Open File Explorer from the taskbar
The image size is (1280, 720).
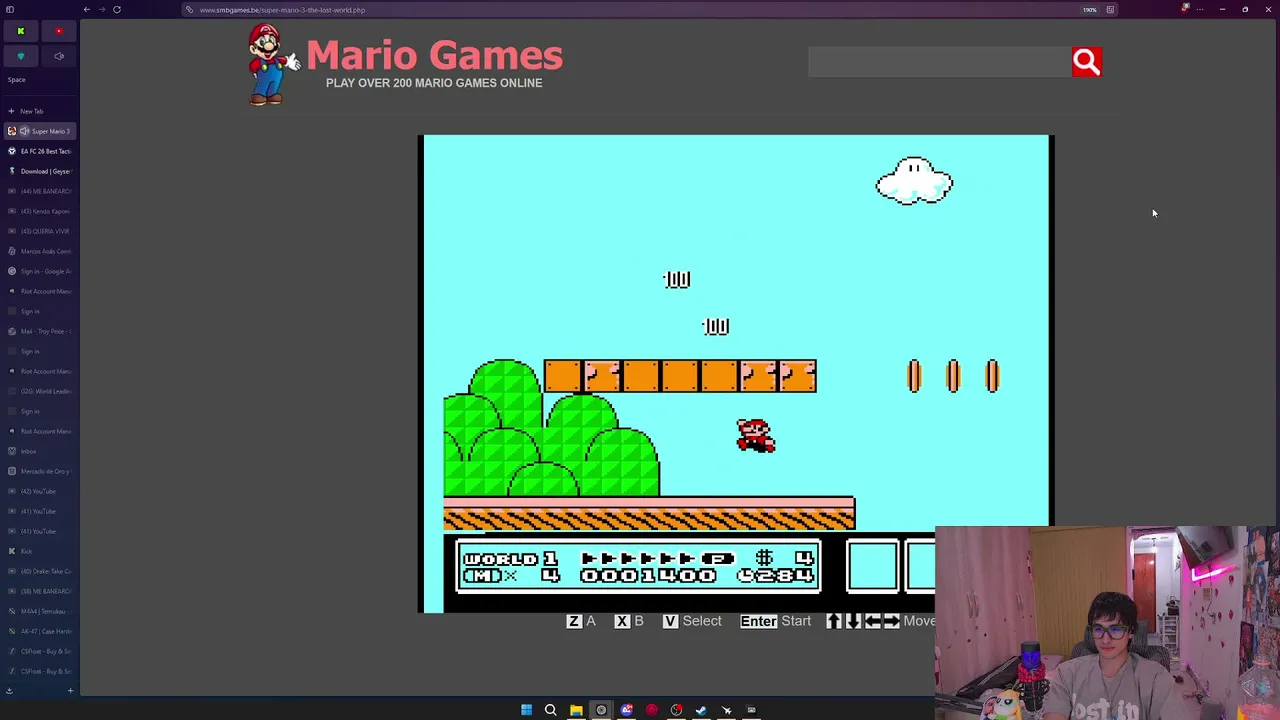[x=576, y=710]
